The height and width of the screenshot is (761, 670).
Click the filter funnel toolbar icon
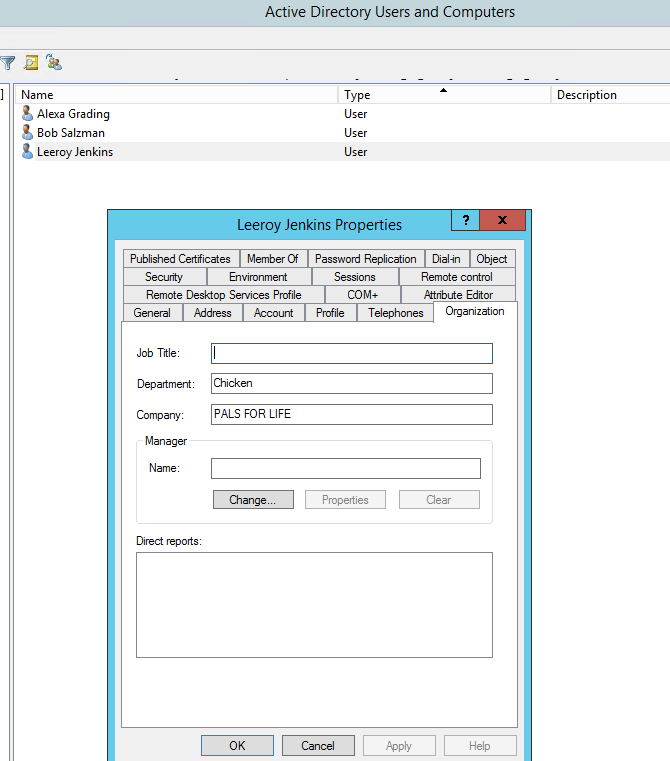[7, 62]
